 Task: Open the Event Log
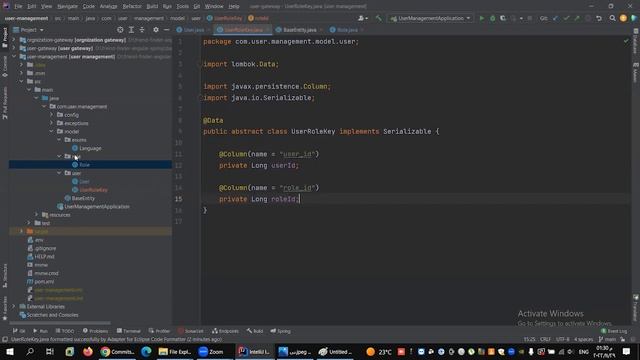(614, 331)
